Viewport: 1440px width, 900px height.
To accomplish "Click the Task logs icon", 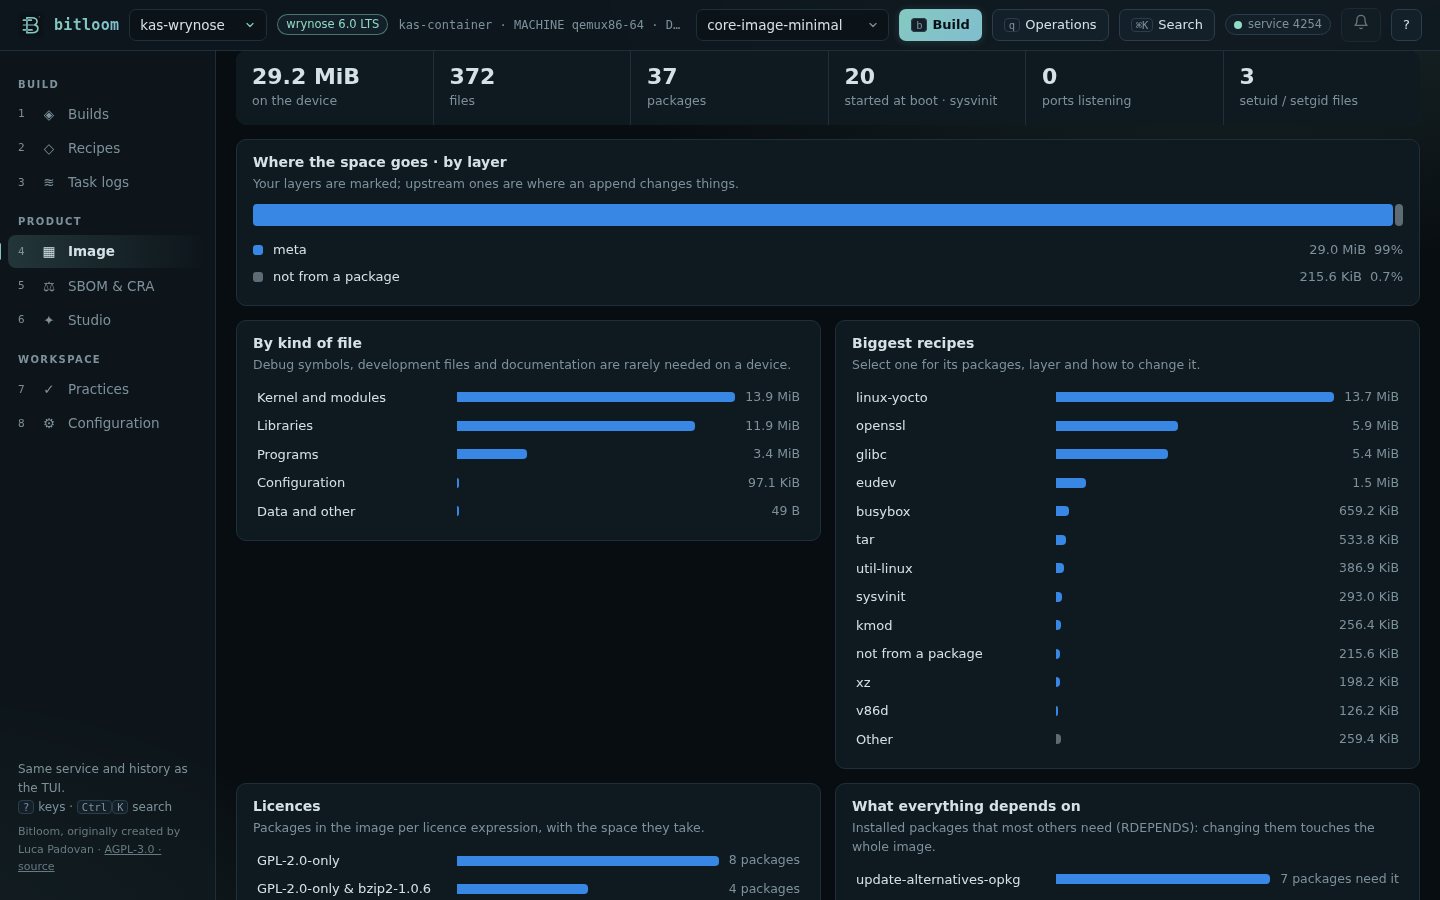I will pyautogui.click(x=49, y=183).
